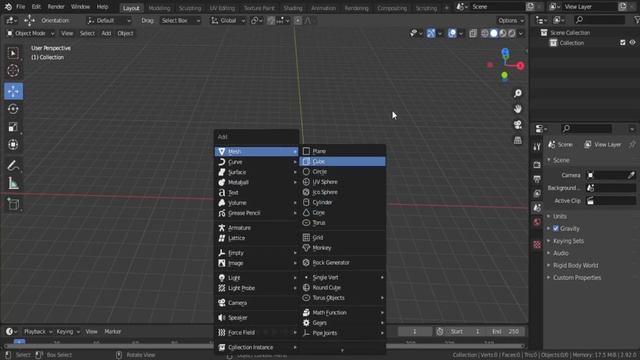Open the Global transform orientation dropdown
The image size is (640, 360).
(228, 20)
